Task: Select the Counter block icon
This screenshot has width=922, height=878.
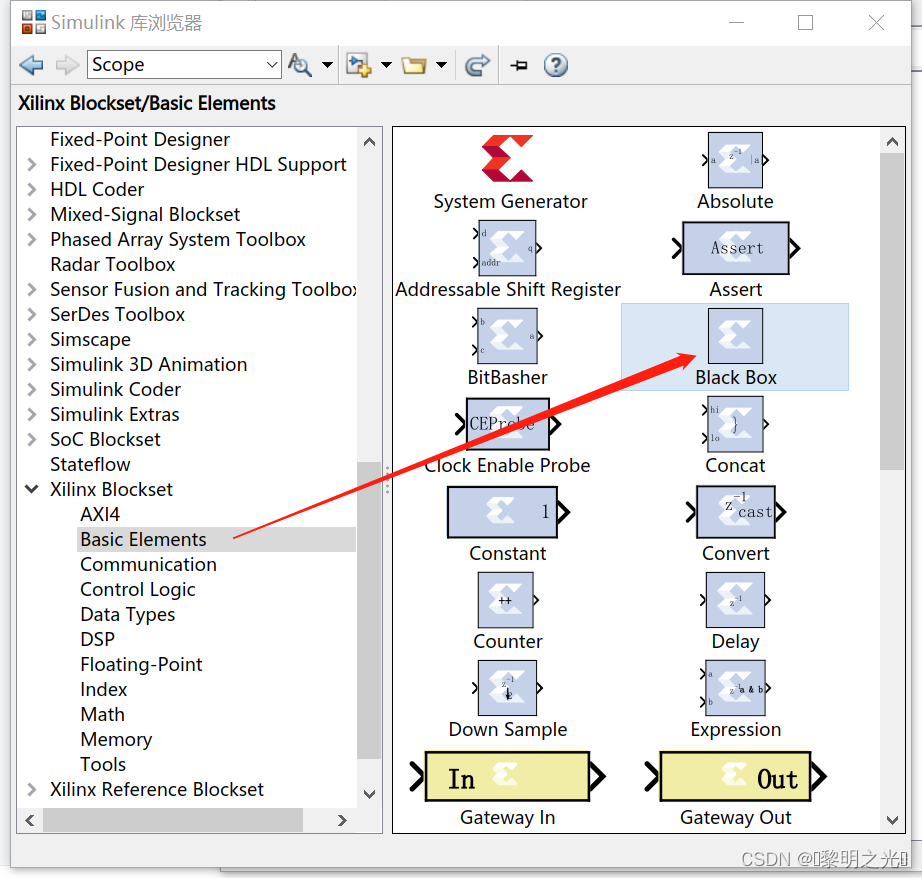Action: click(x=507, y=600)
